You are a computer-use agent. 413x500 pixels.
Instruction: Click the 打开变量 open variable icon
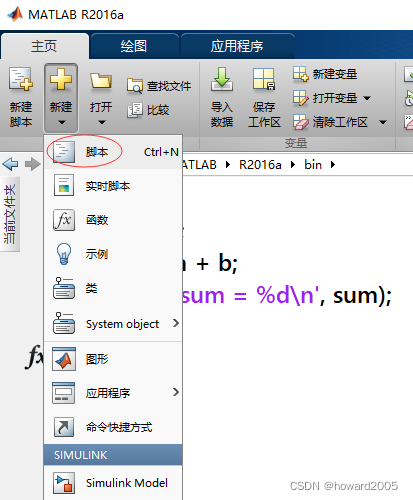301,98
